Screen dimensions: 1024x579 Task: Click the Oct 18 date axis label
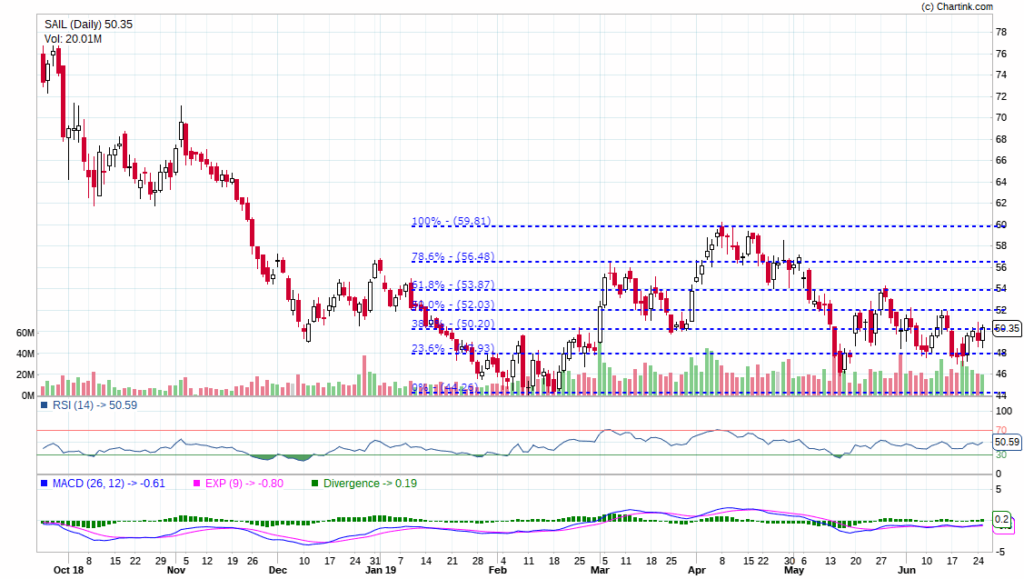pyautogui.click(x=69, y=570)
